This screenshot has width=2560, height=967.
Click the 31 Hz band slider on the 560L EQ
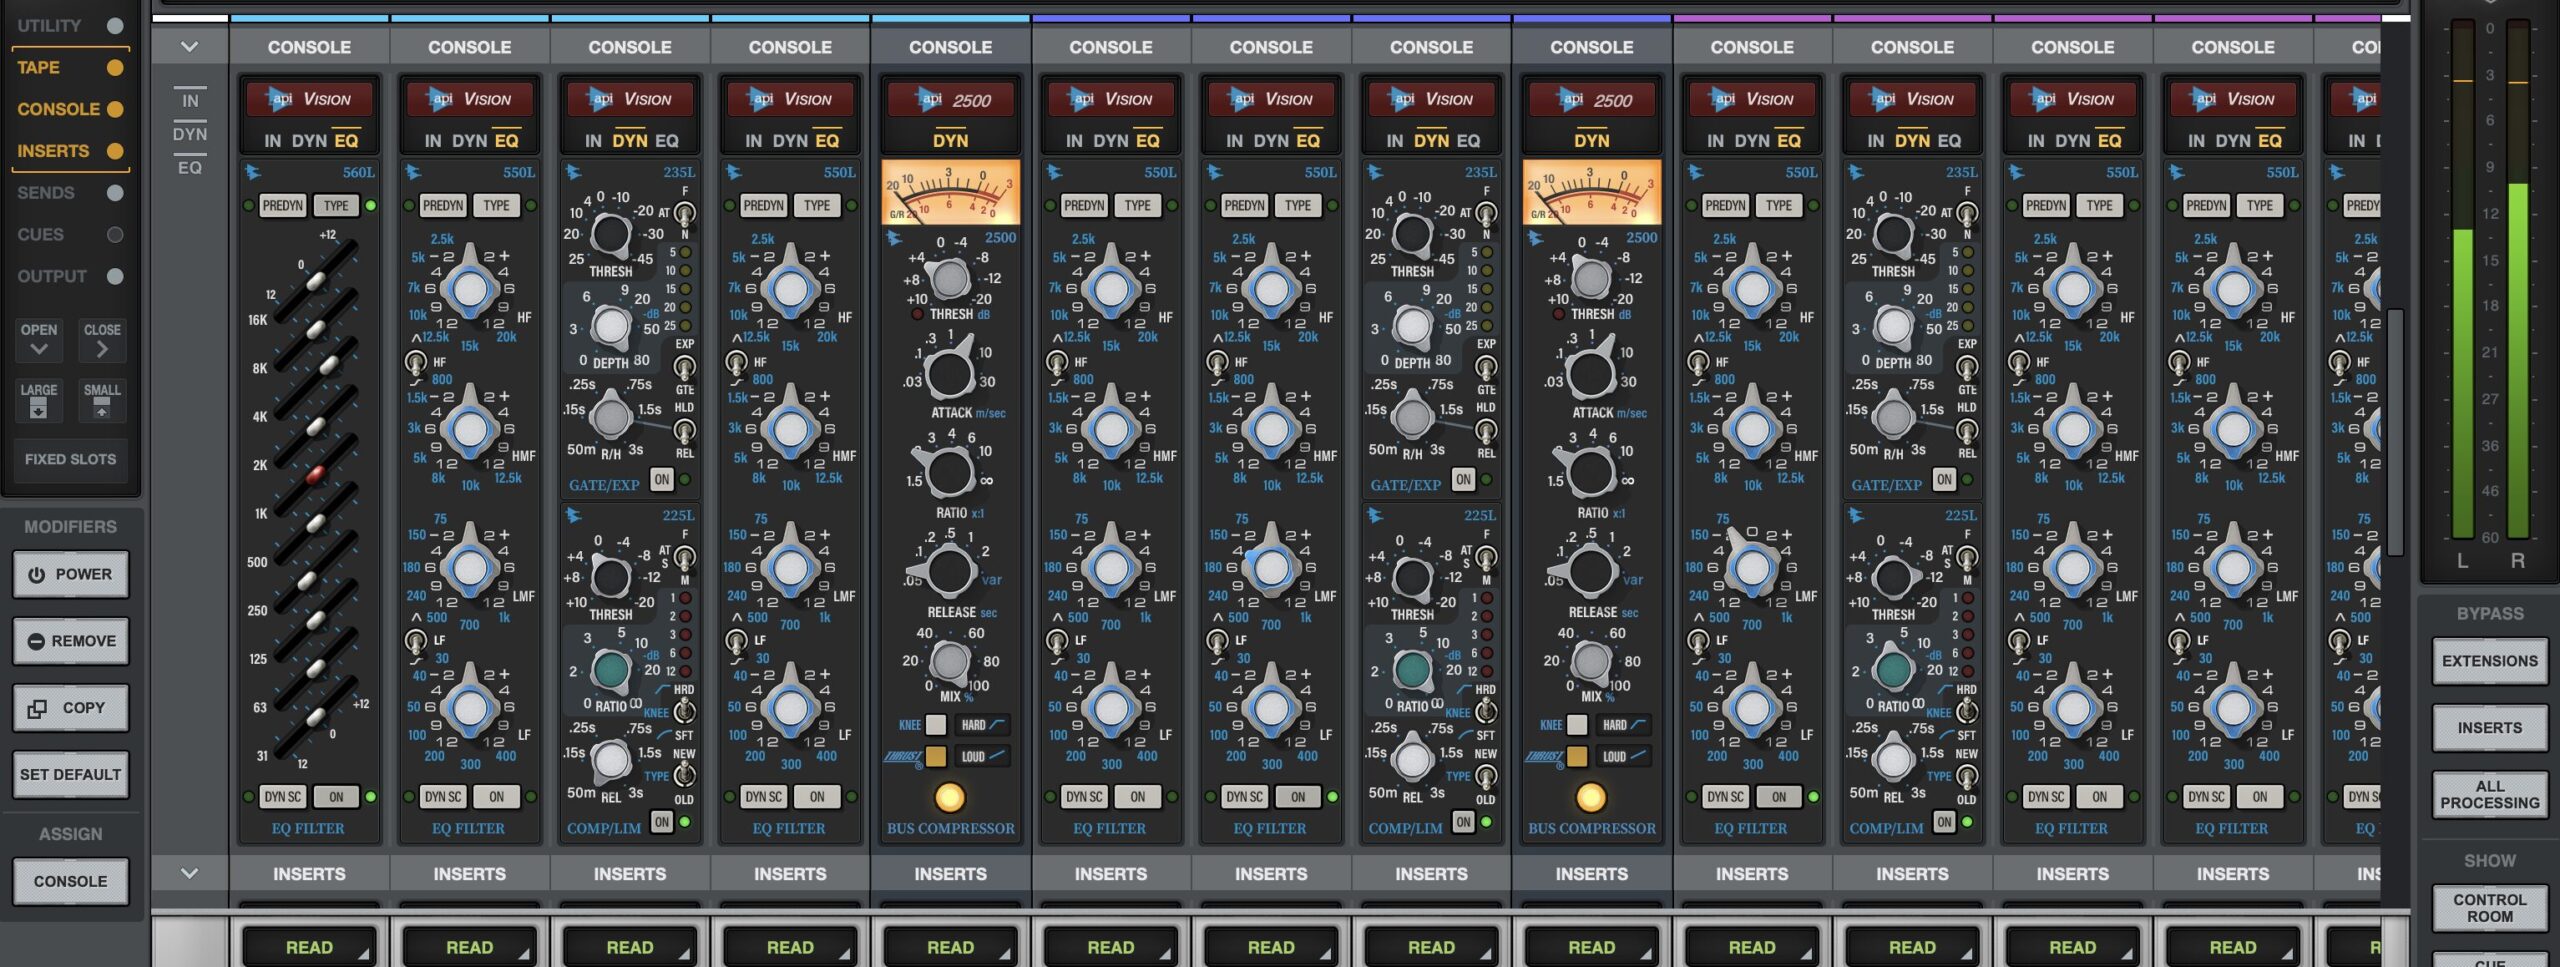coord(316,716)
